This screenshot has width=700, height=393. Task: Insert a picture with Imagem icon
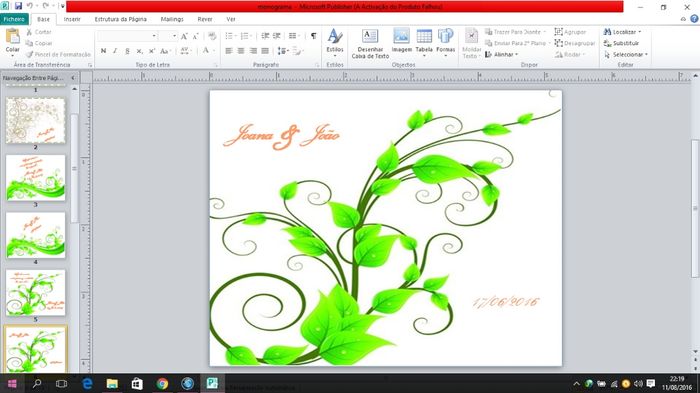click(x=401, y=41)
